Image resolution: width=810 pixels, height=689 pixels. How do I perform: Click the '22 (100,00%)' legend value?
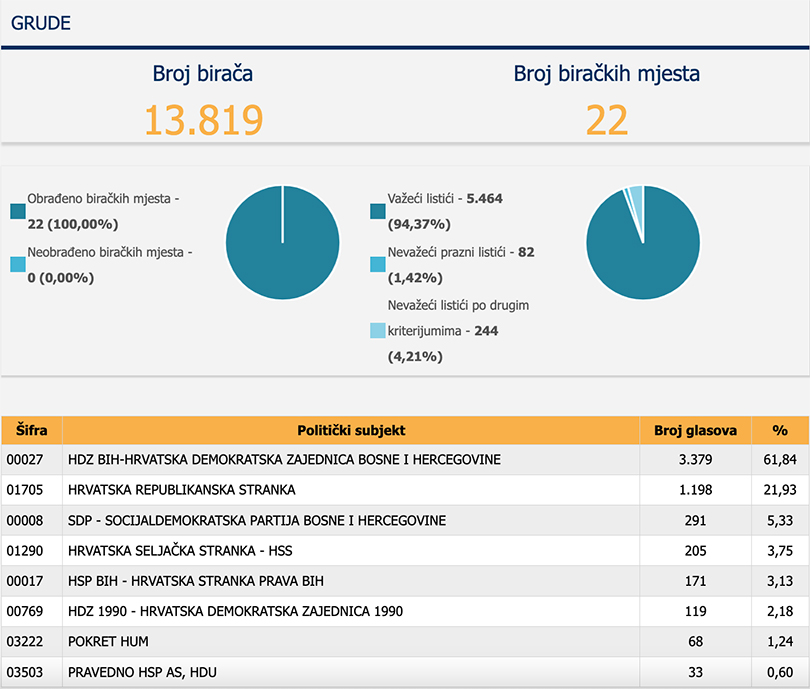pyautogui.click(x=73, y=224)
